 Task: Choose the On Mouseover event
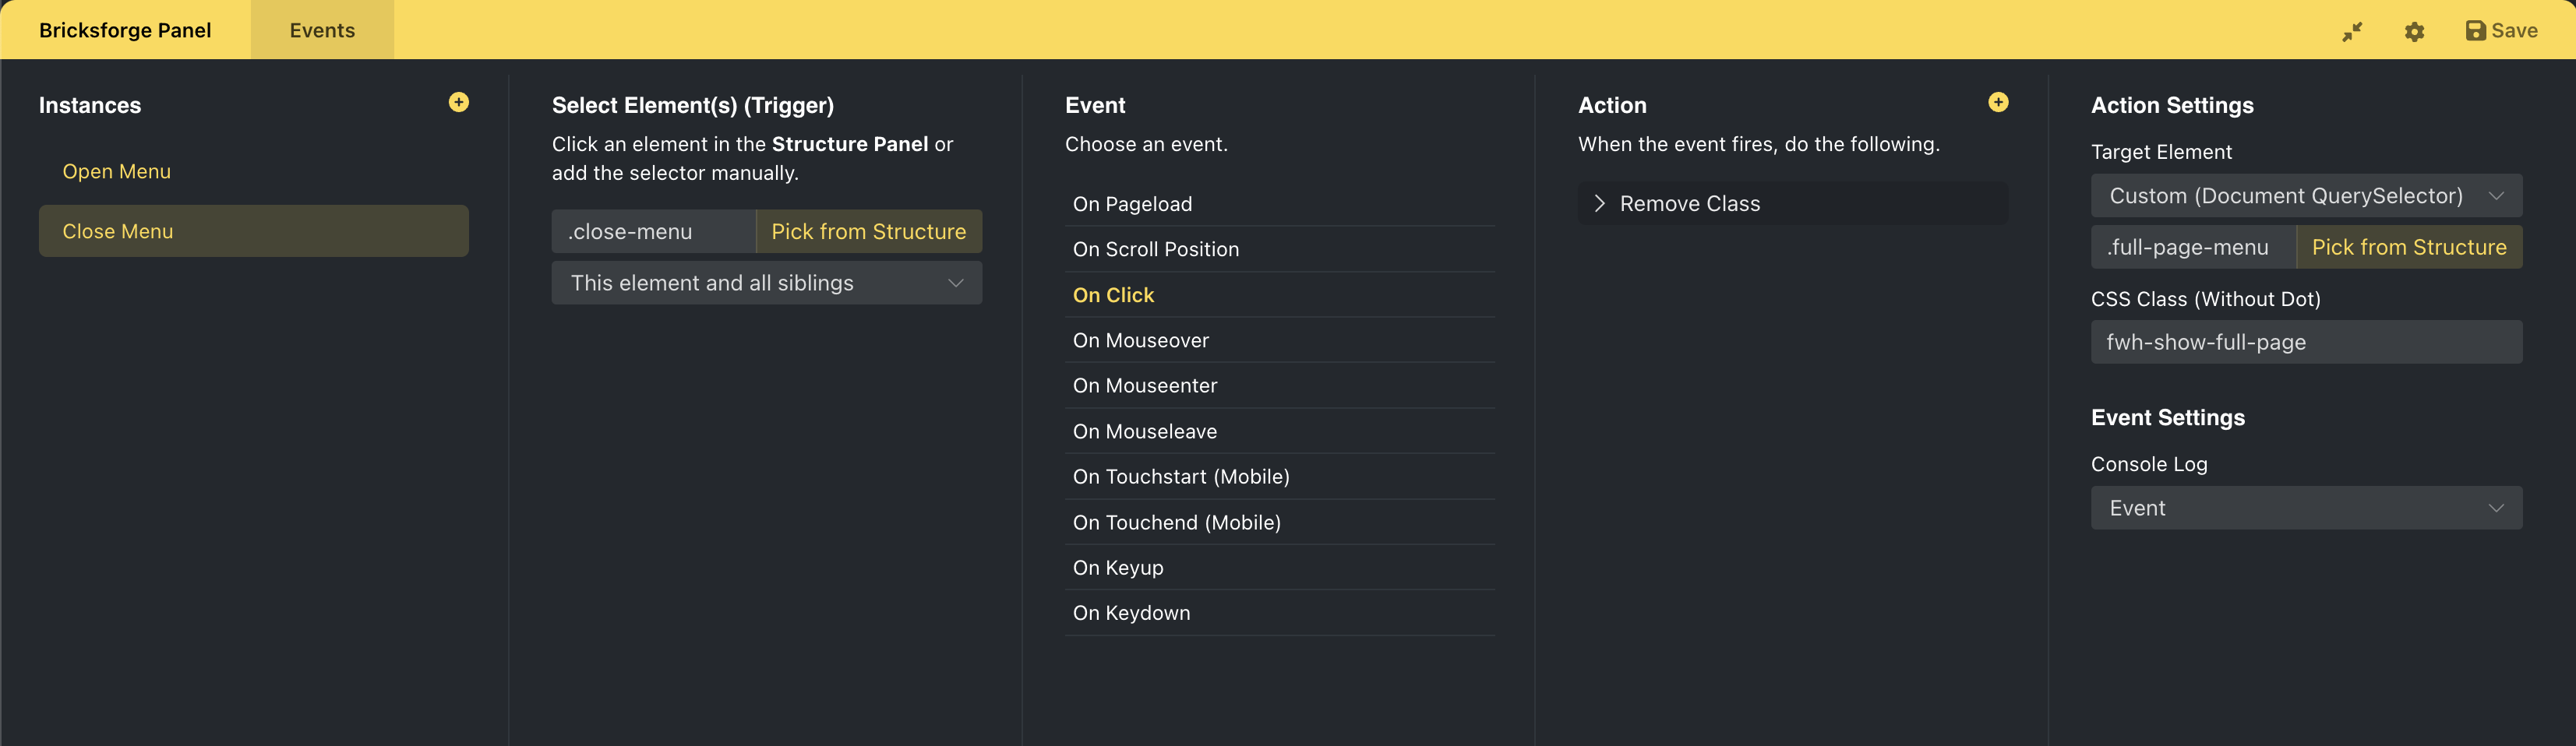[1140, 340]
